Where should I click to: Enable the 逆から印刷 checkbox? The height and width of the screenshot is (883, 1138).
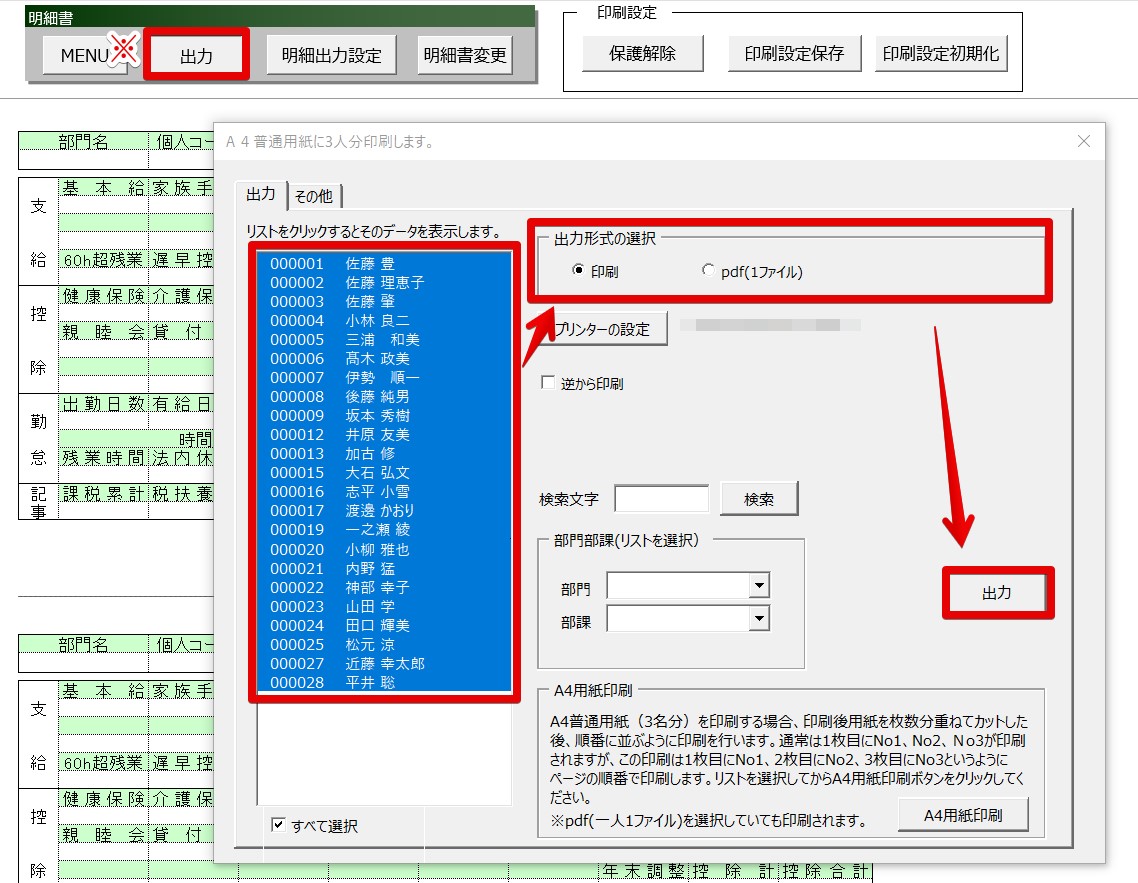[547, 383]
